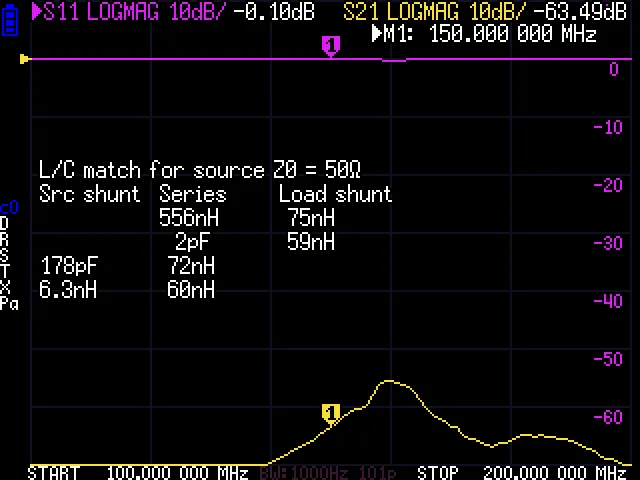Viewport: 640px width, 480px height.
Task: Click the -40 scale label
Action: 608,302
